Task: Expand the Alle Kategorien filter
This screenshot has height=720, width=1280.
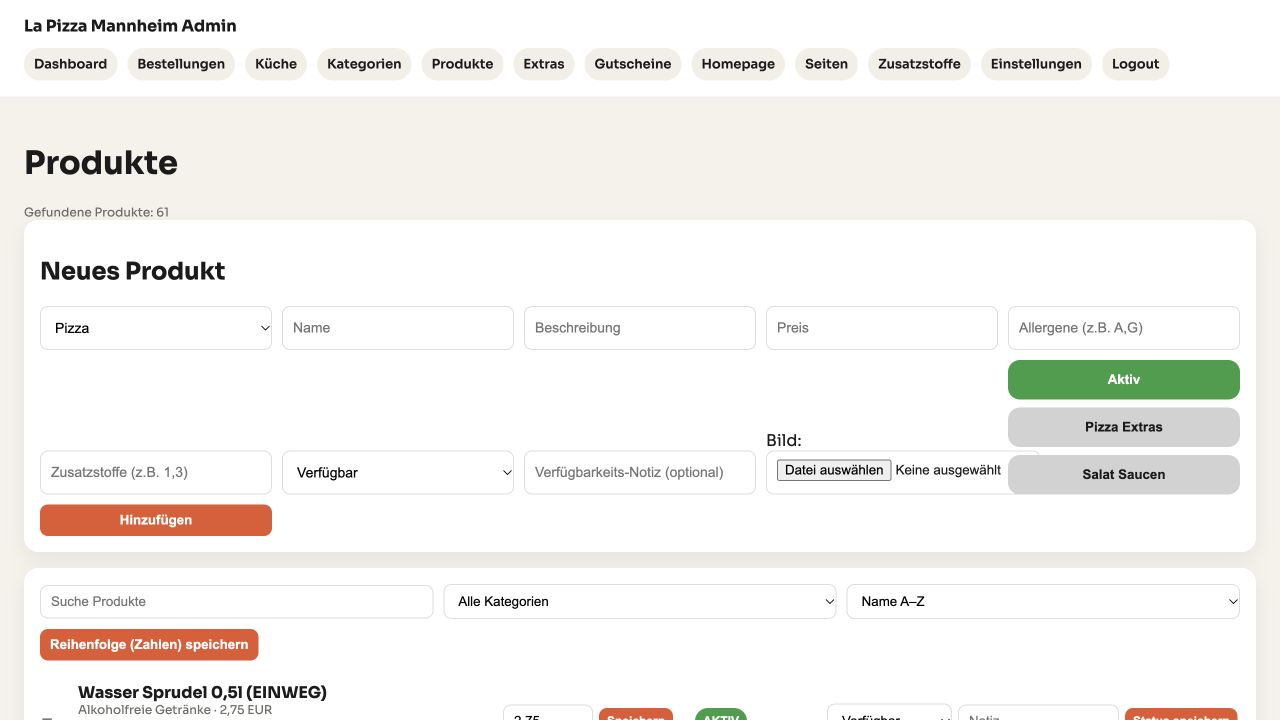Action: (x=640, y=602)
